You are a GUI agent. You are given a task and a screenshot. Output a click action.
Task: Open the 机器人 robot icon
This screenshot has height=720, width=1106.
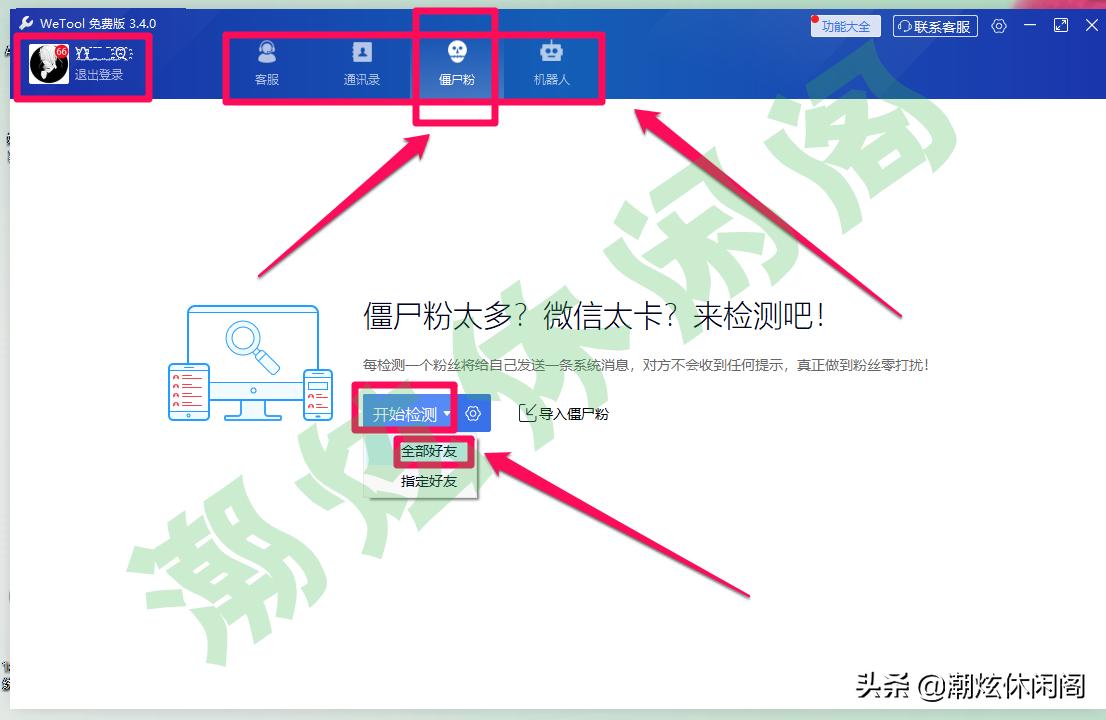tap(549, 51)
